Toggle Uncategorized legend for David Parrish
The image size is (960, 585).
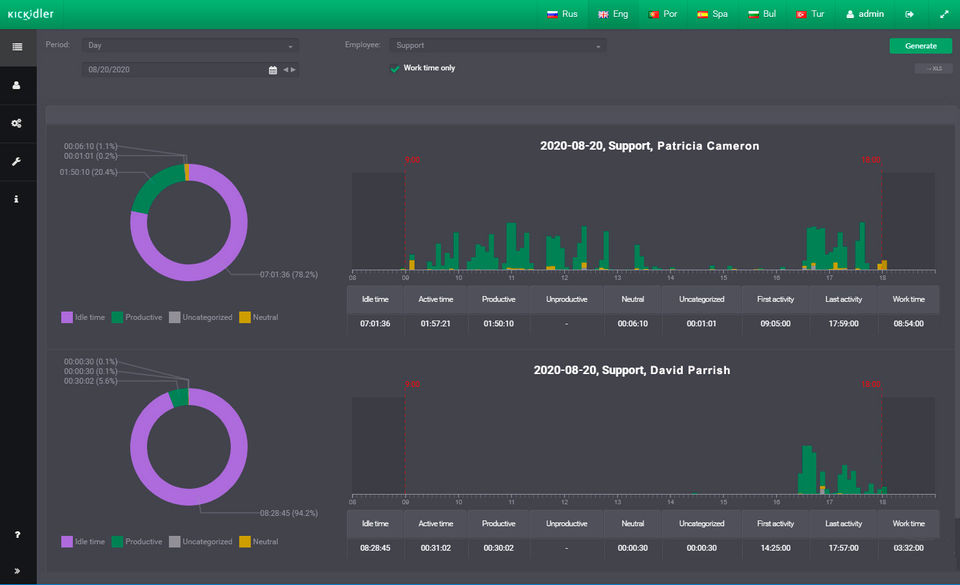pos(201,542)
